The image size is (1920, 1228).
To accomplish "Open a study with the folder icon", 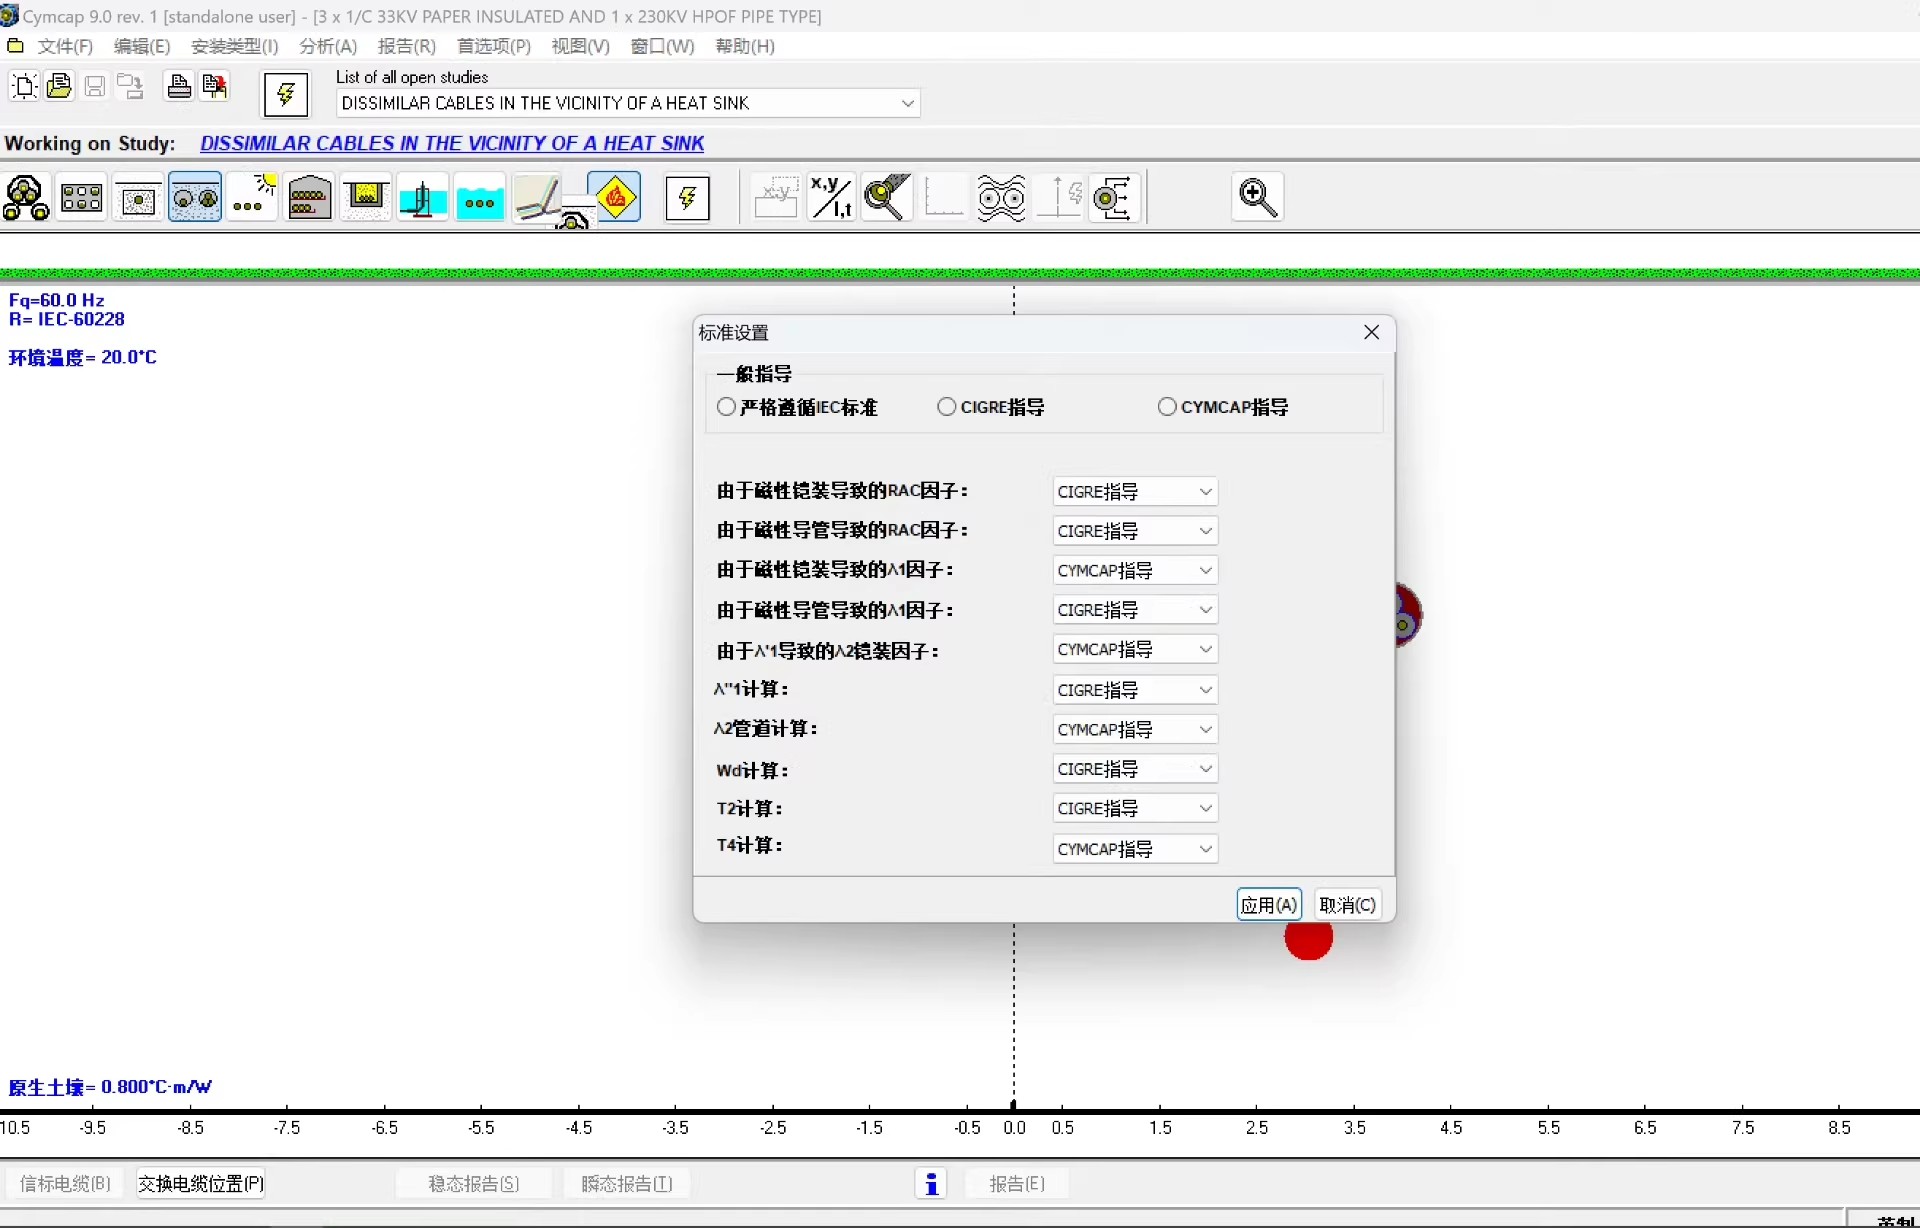I will point(59,86).
